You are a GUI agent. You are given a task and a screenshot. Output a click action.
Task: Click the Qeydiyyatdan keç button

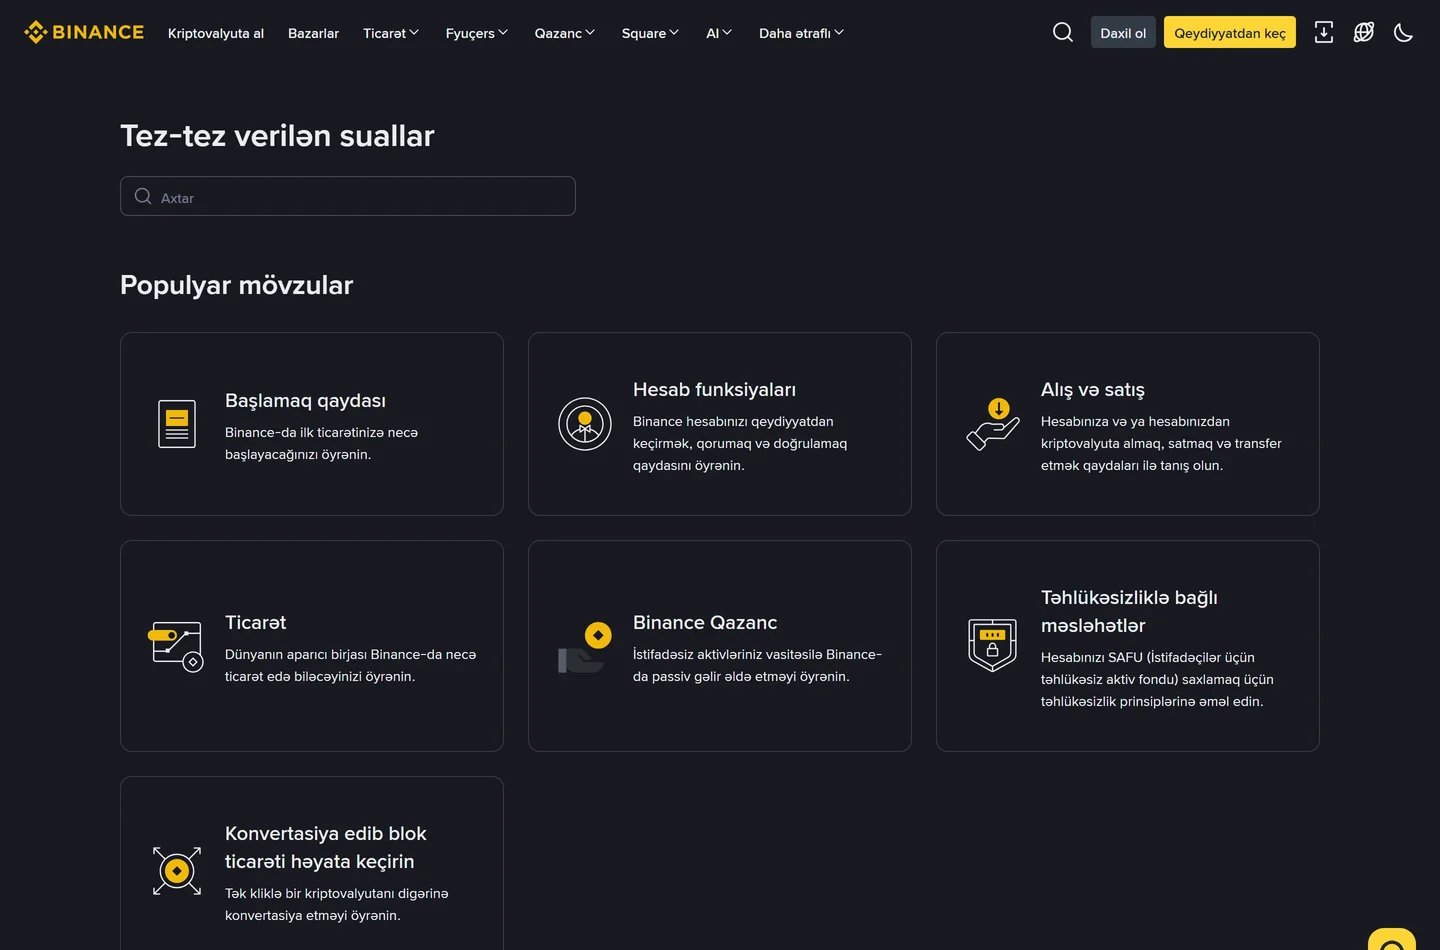point(1230,32)
